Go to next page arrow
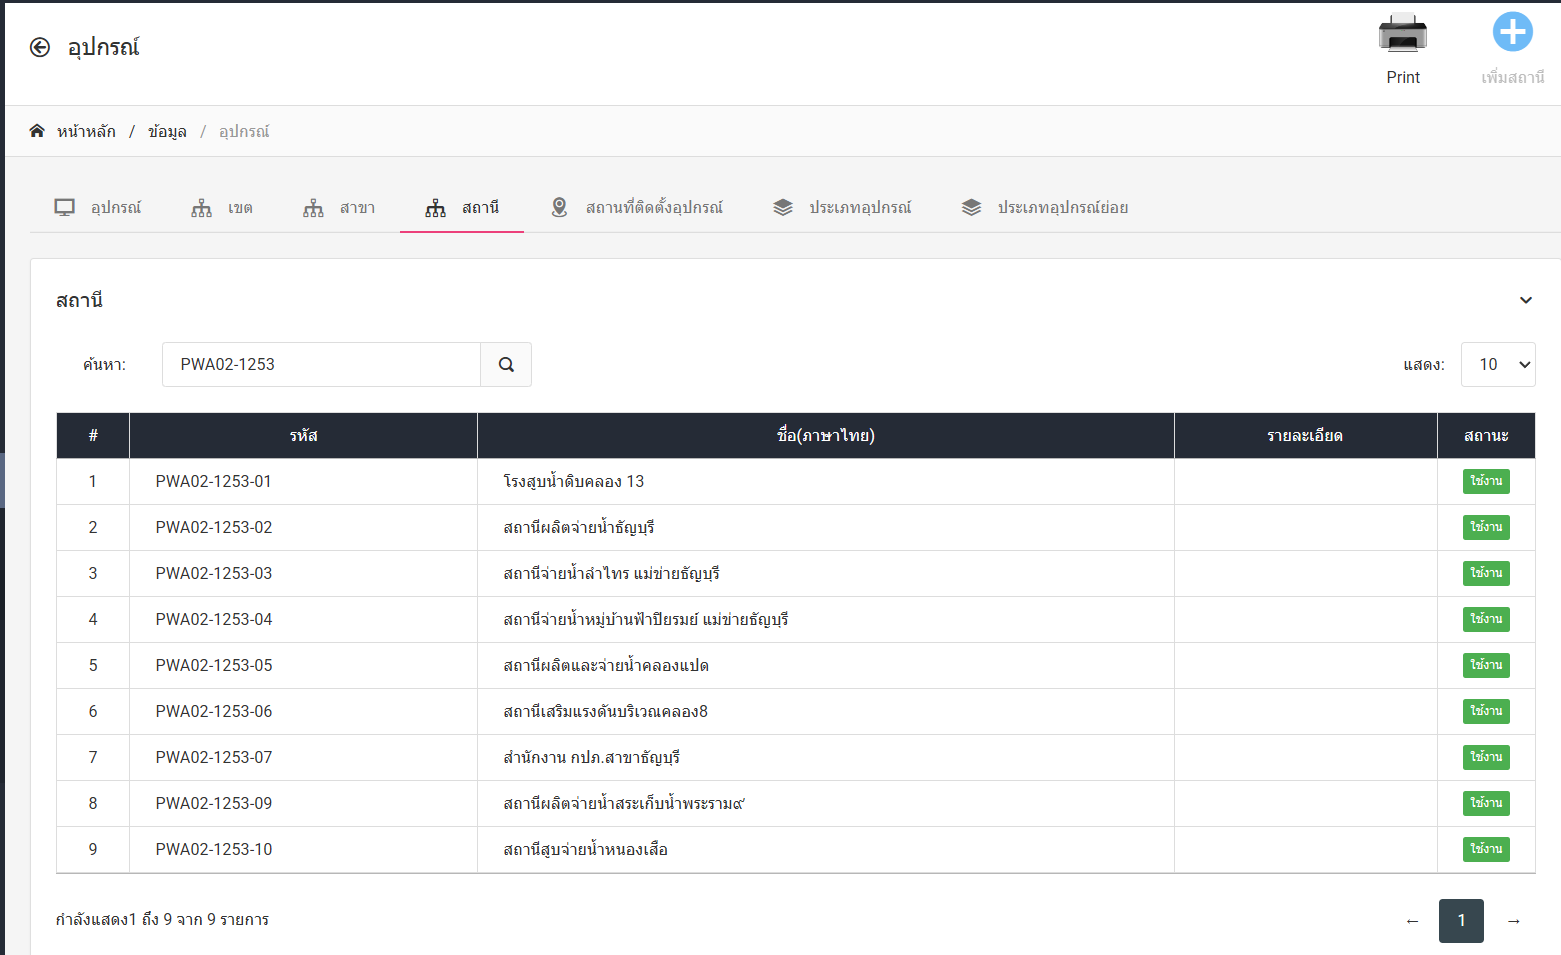The image size is (1561, 955). (1514, 921)
